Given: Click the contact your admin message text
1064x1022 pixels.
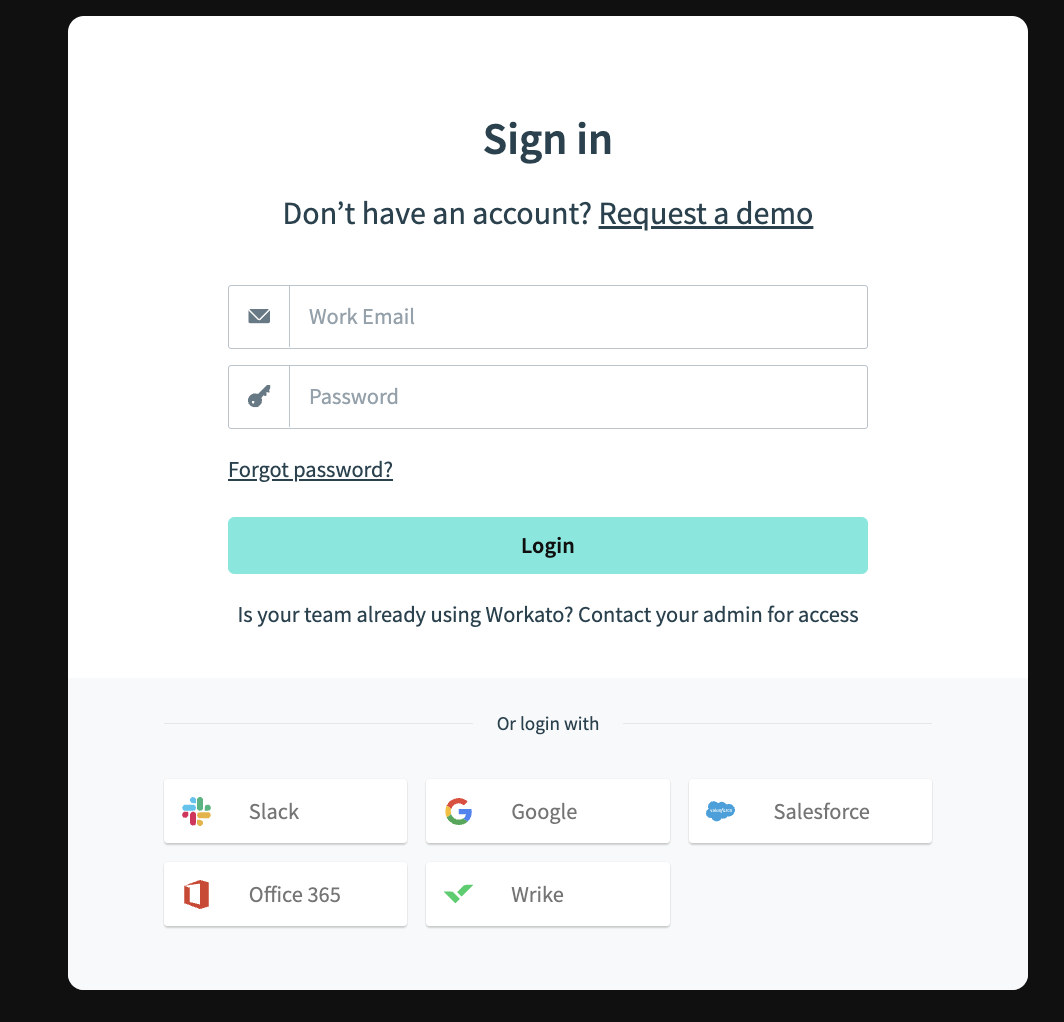Looking at the screenshot, I should (x=547, y=614).
